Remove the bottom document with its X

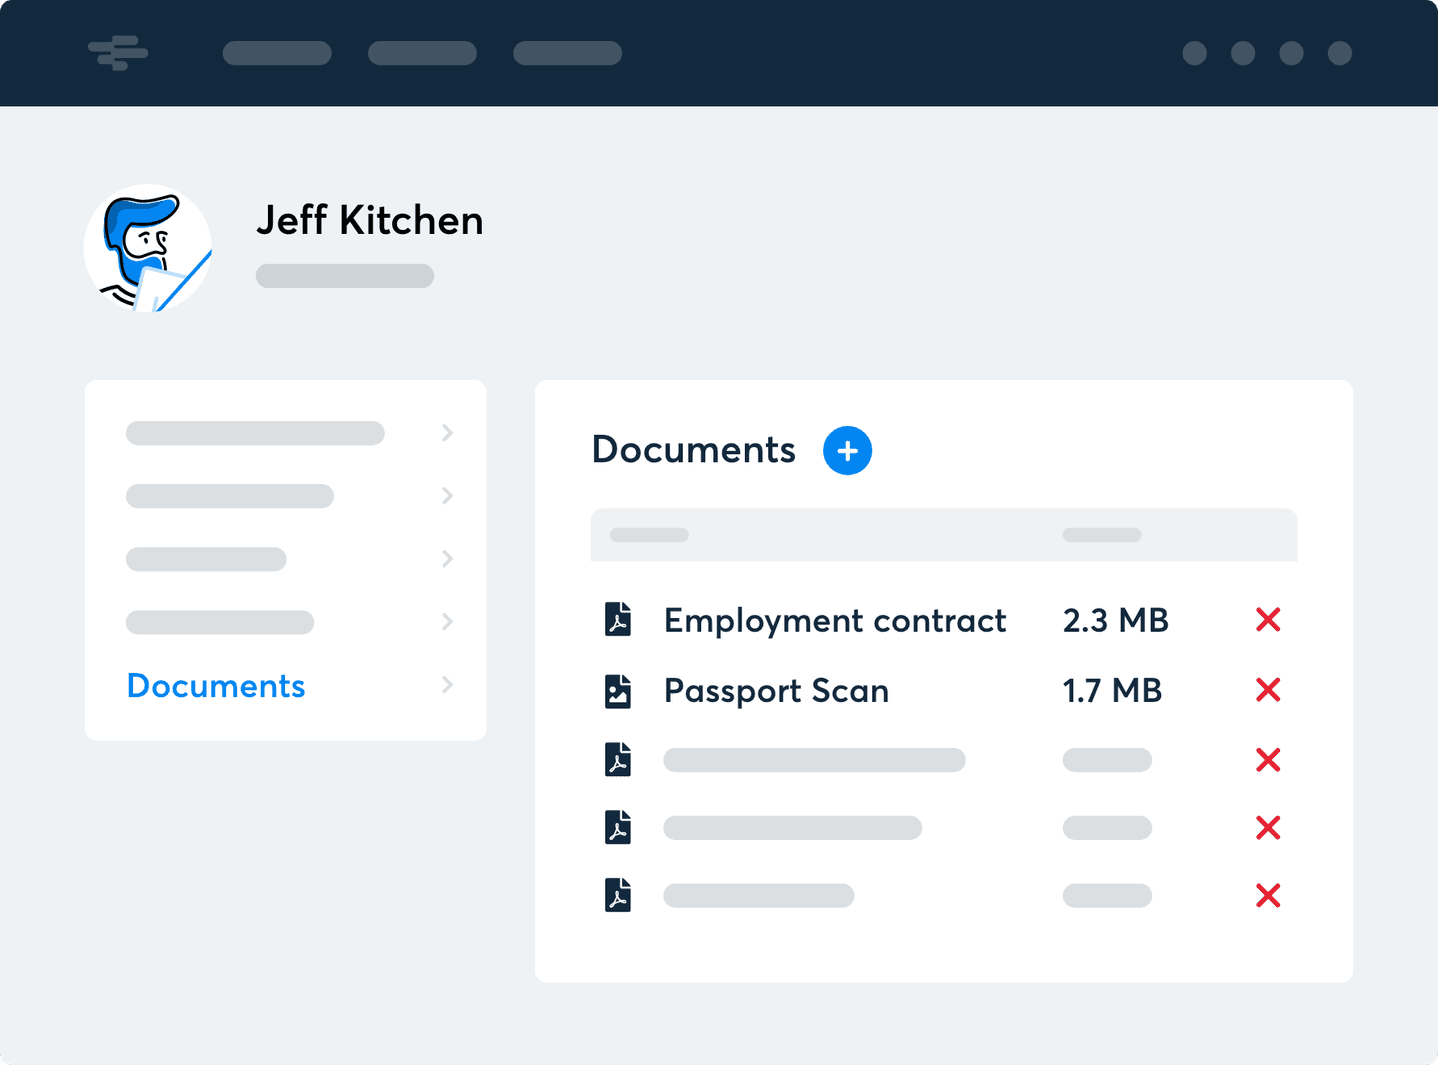click(1268, 895)
